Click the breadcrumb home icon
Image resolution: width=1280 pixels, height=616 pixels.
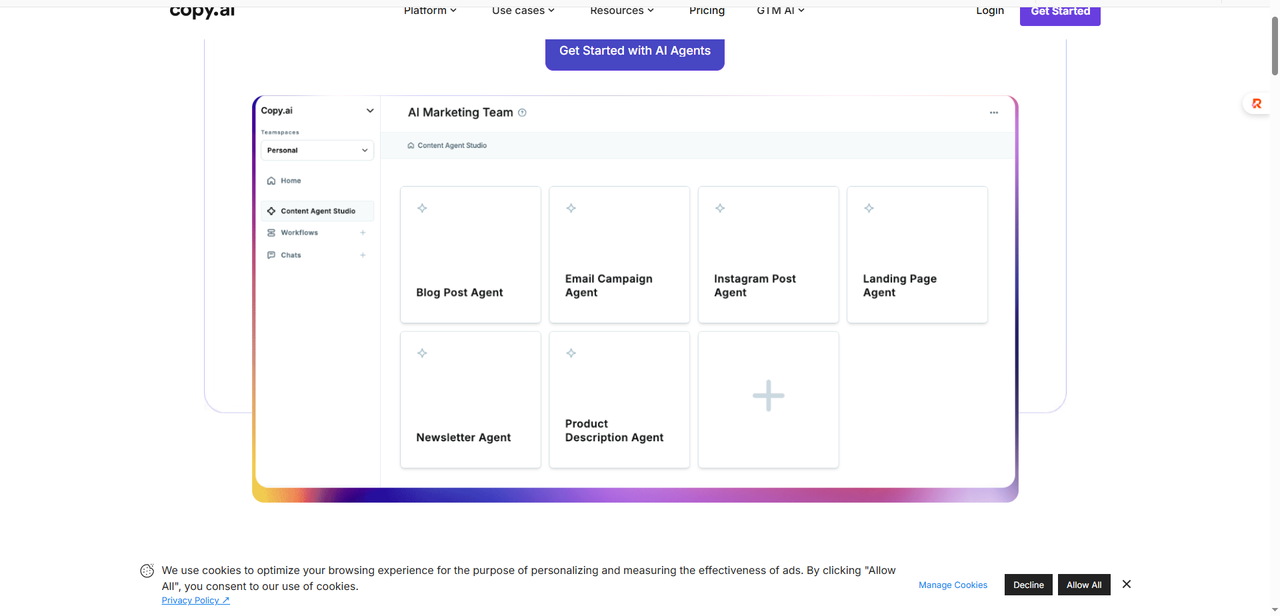point(411,146)
